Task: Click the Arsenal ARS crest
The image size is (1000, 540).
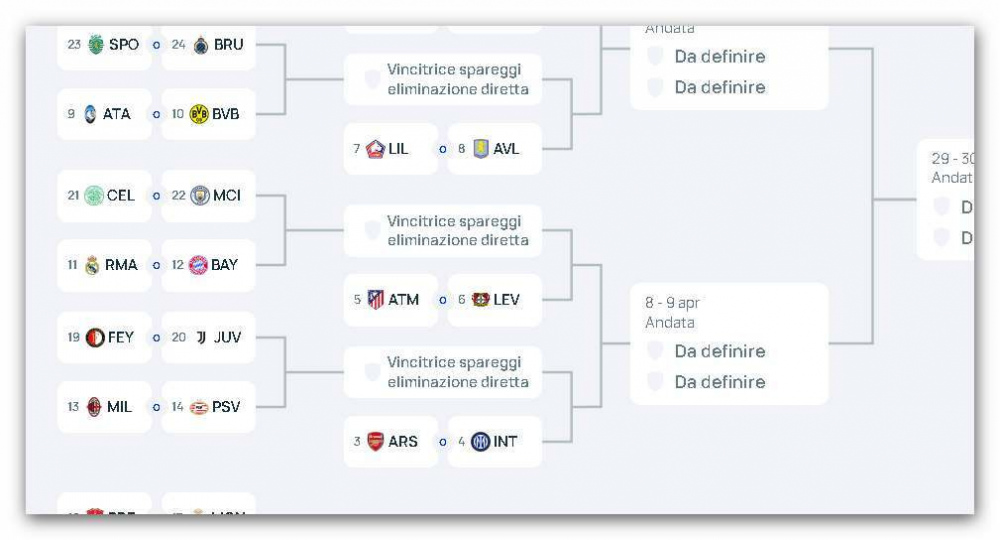Action: [376, 441]
